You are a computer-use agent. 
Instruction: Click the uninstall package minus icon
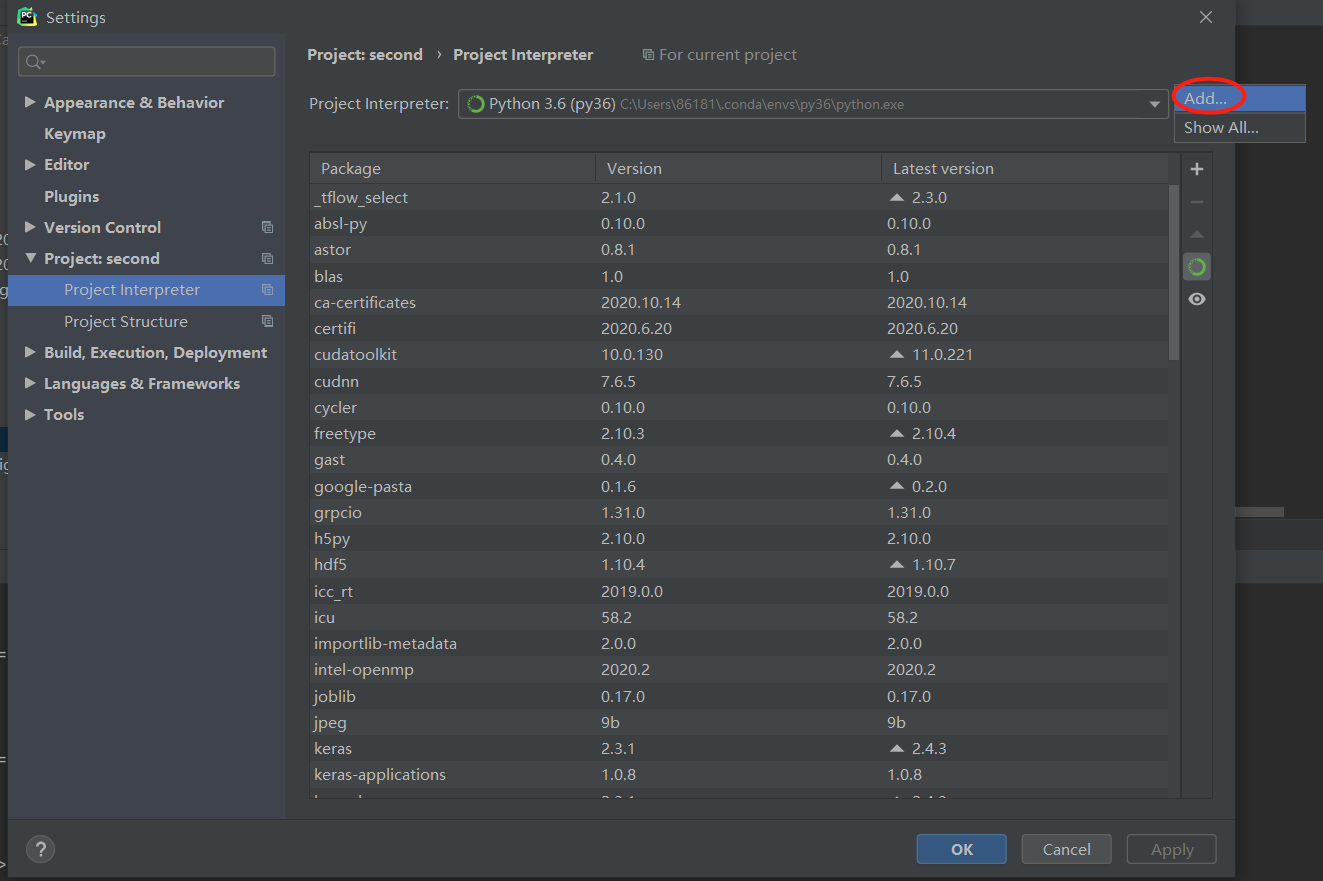[1196, 202]
